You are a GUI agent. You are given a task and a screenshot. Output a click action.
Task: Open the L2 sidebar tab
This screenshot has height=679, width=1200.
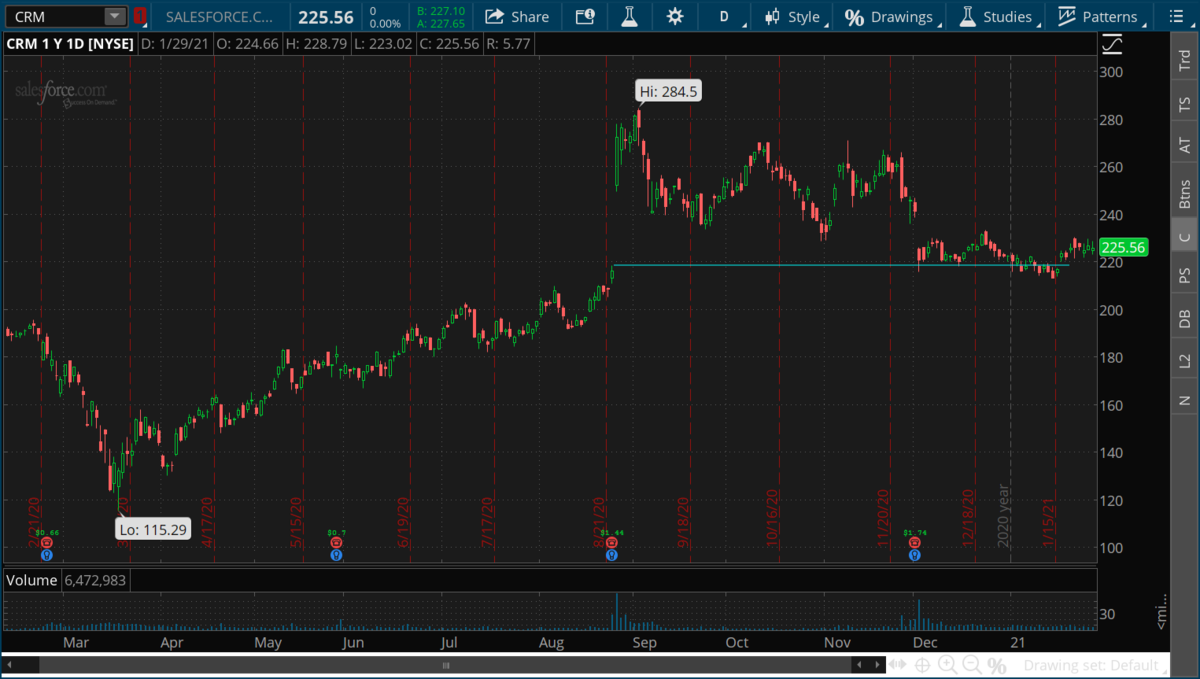tap(1185, 360)
